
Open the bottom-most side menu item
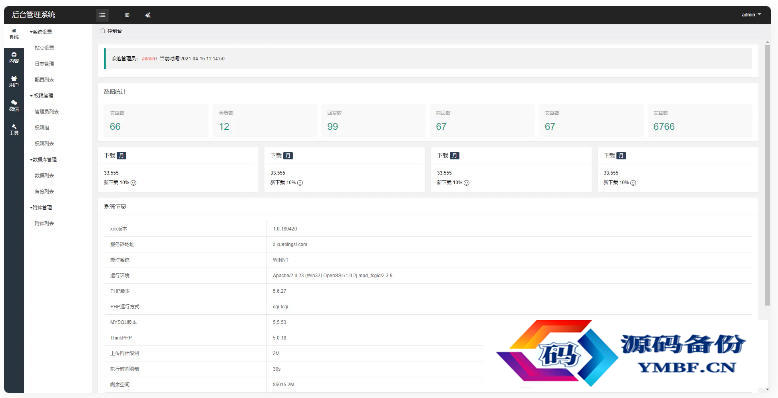click(44, 223)
